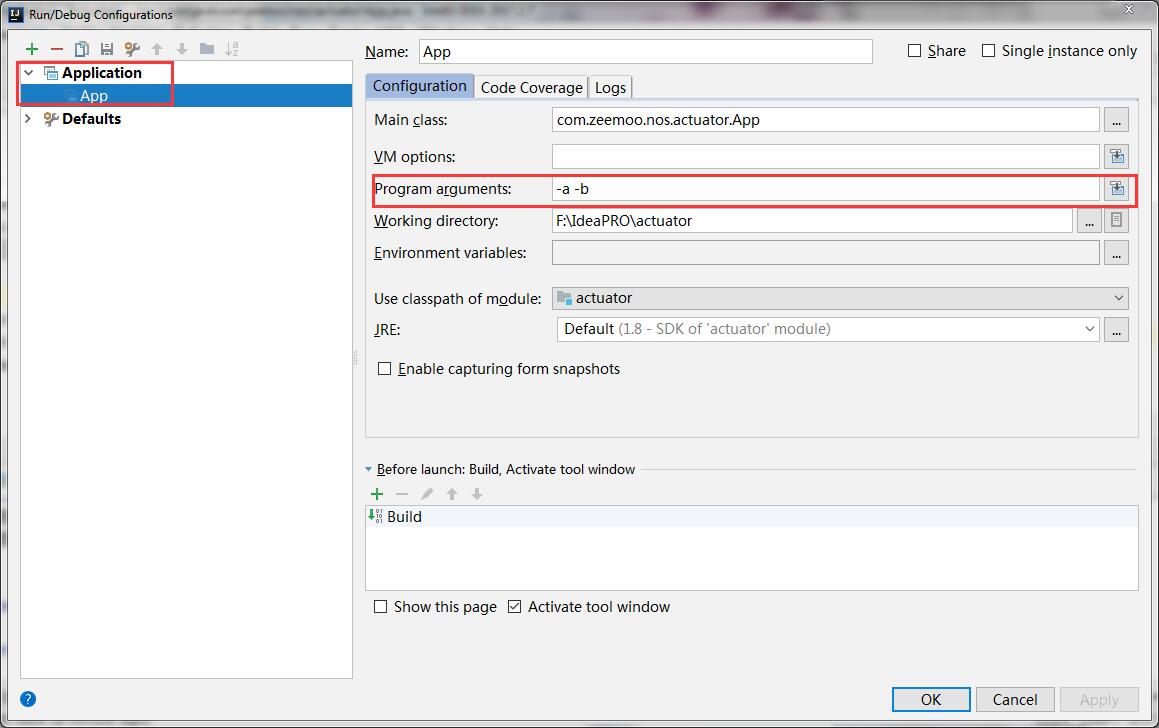
Task: Focus the Working directory input field
Action: click(x=812, y=220)
